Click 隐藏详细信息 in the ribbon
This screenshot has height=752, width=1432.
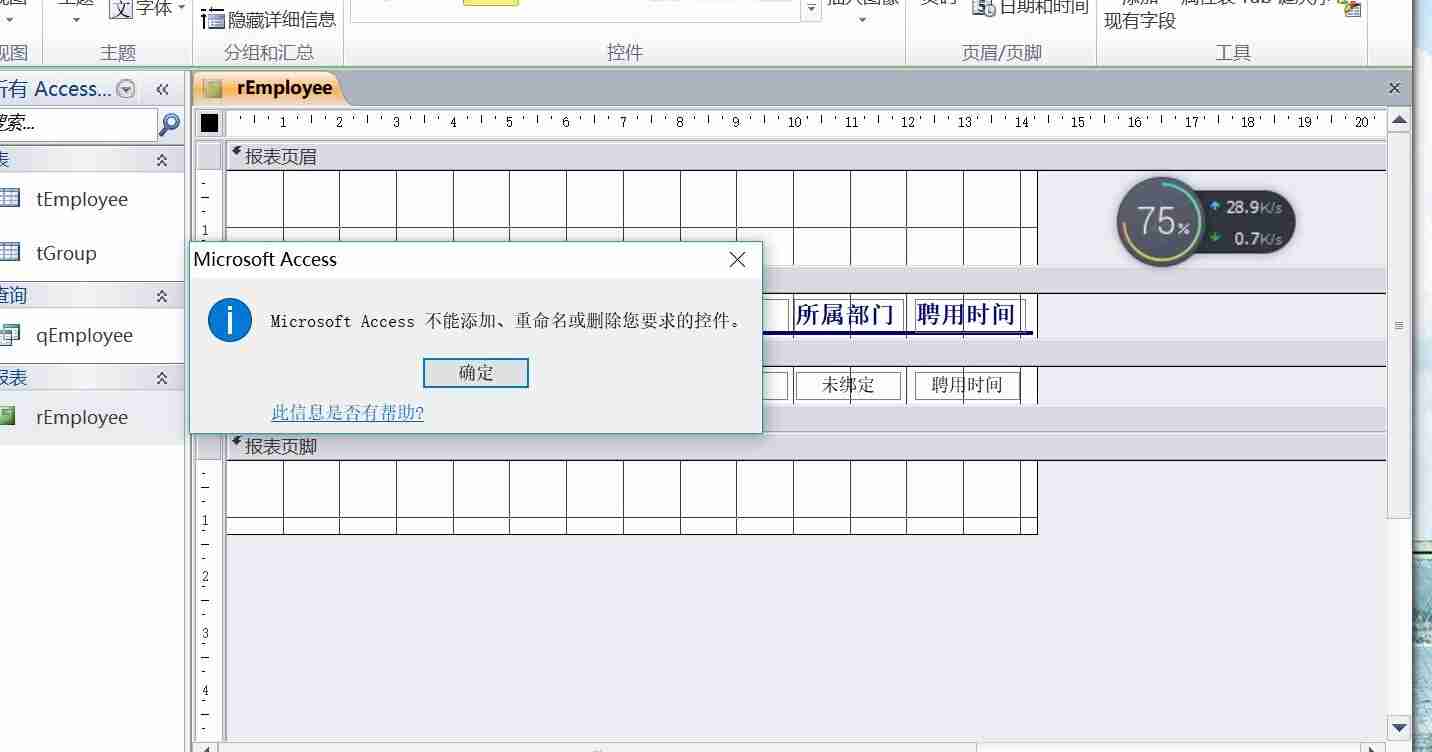pyautogui.click(x=269, y=19)
